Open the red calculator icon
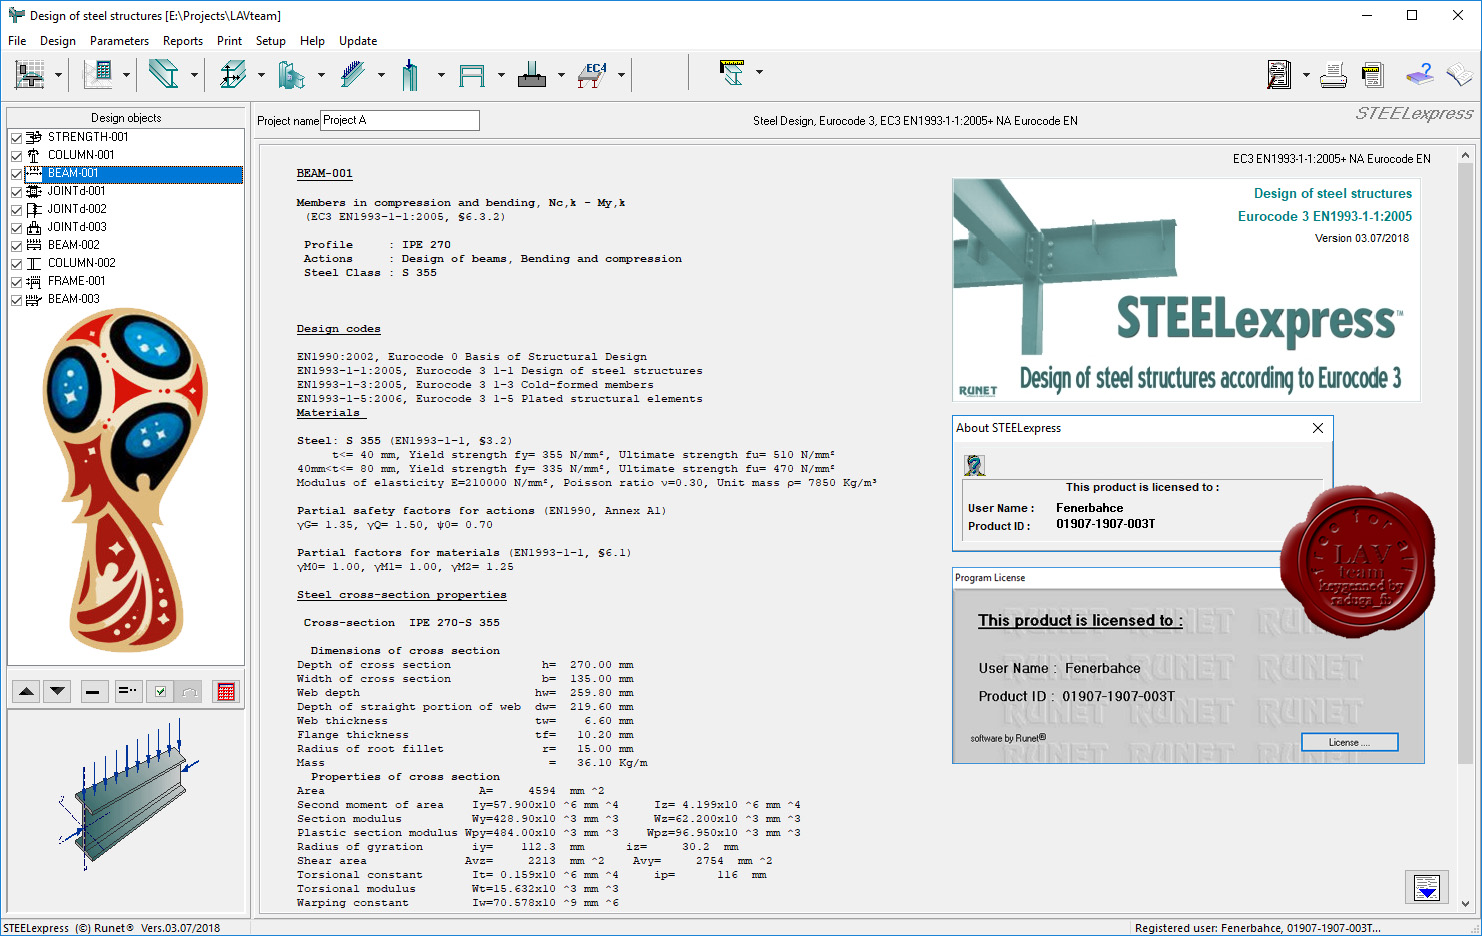 [x=226, y=691]
